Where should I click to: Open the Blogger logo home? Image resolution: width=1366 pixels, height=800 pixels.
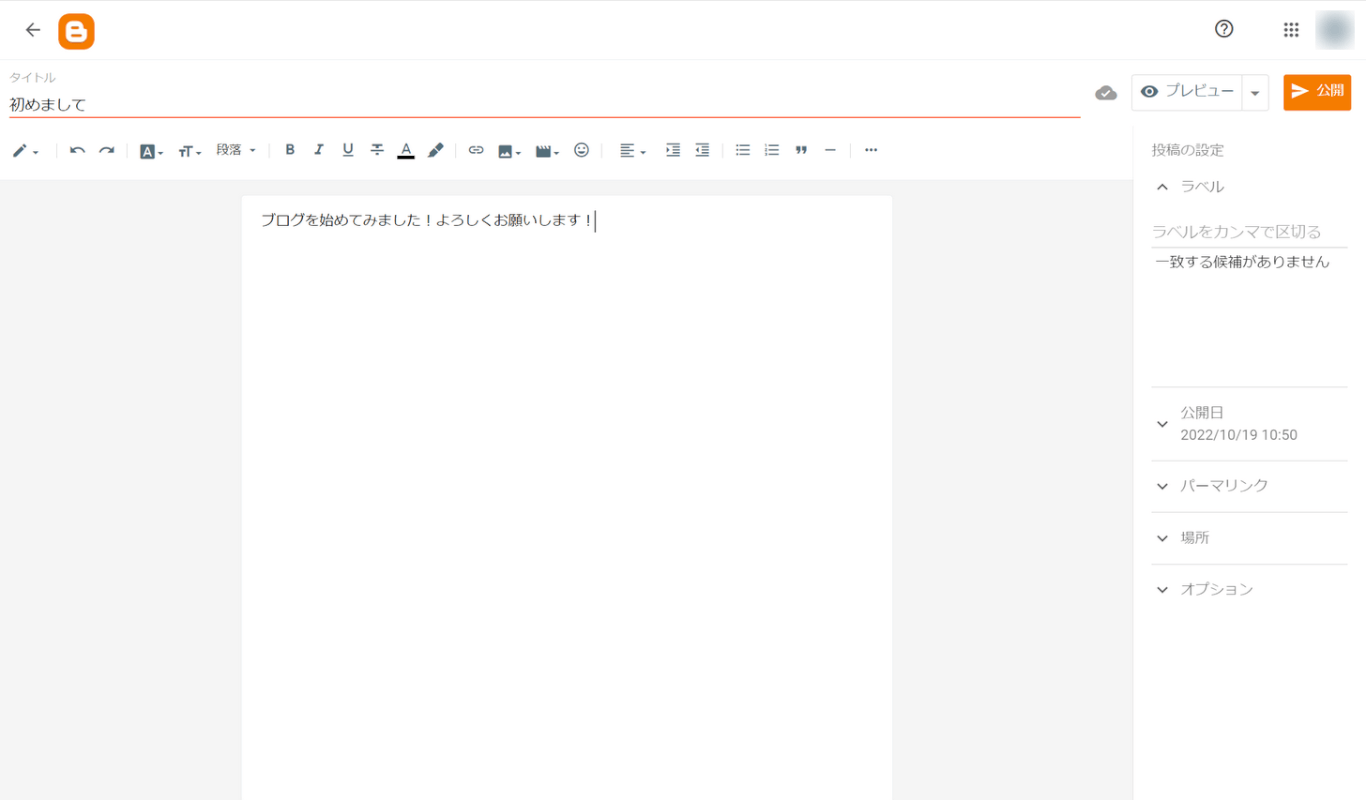[76, 31]
